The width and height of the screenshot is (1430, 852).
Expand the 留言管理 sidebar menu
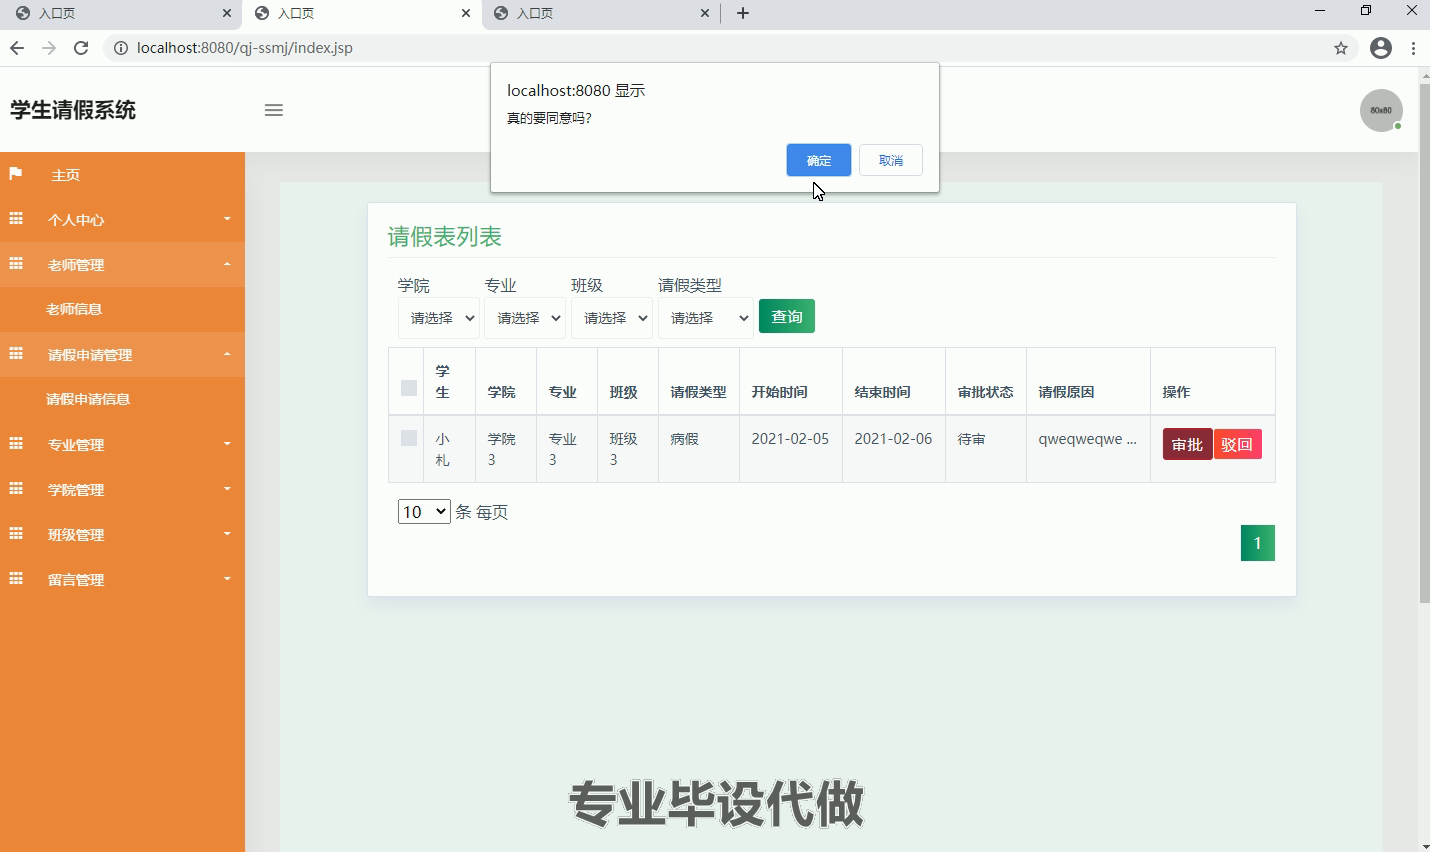coord(122,579)
